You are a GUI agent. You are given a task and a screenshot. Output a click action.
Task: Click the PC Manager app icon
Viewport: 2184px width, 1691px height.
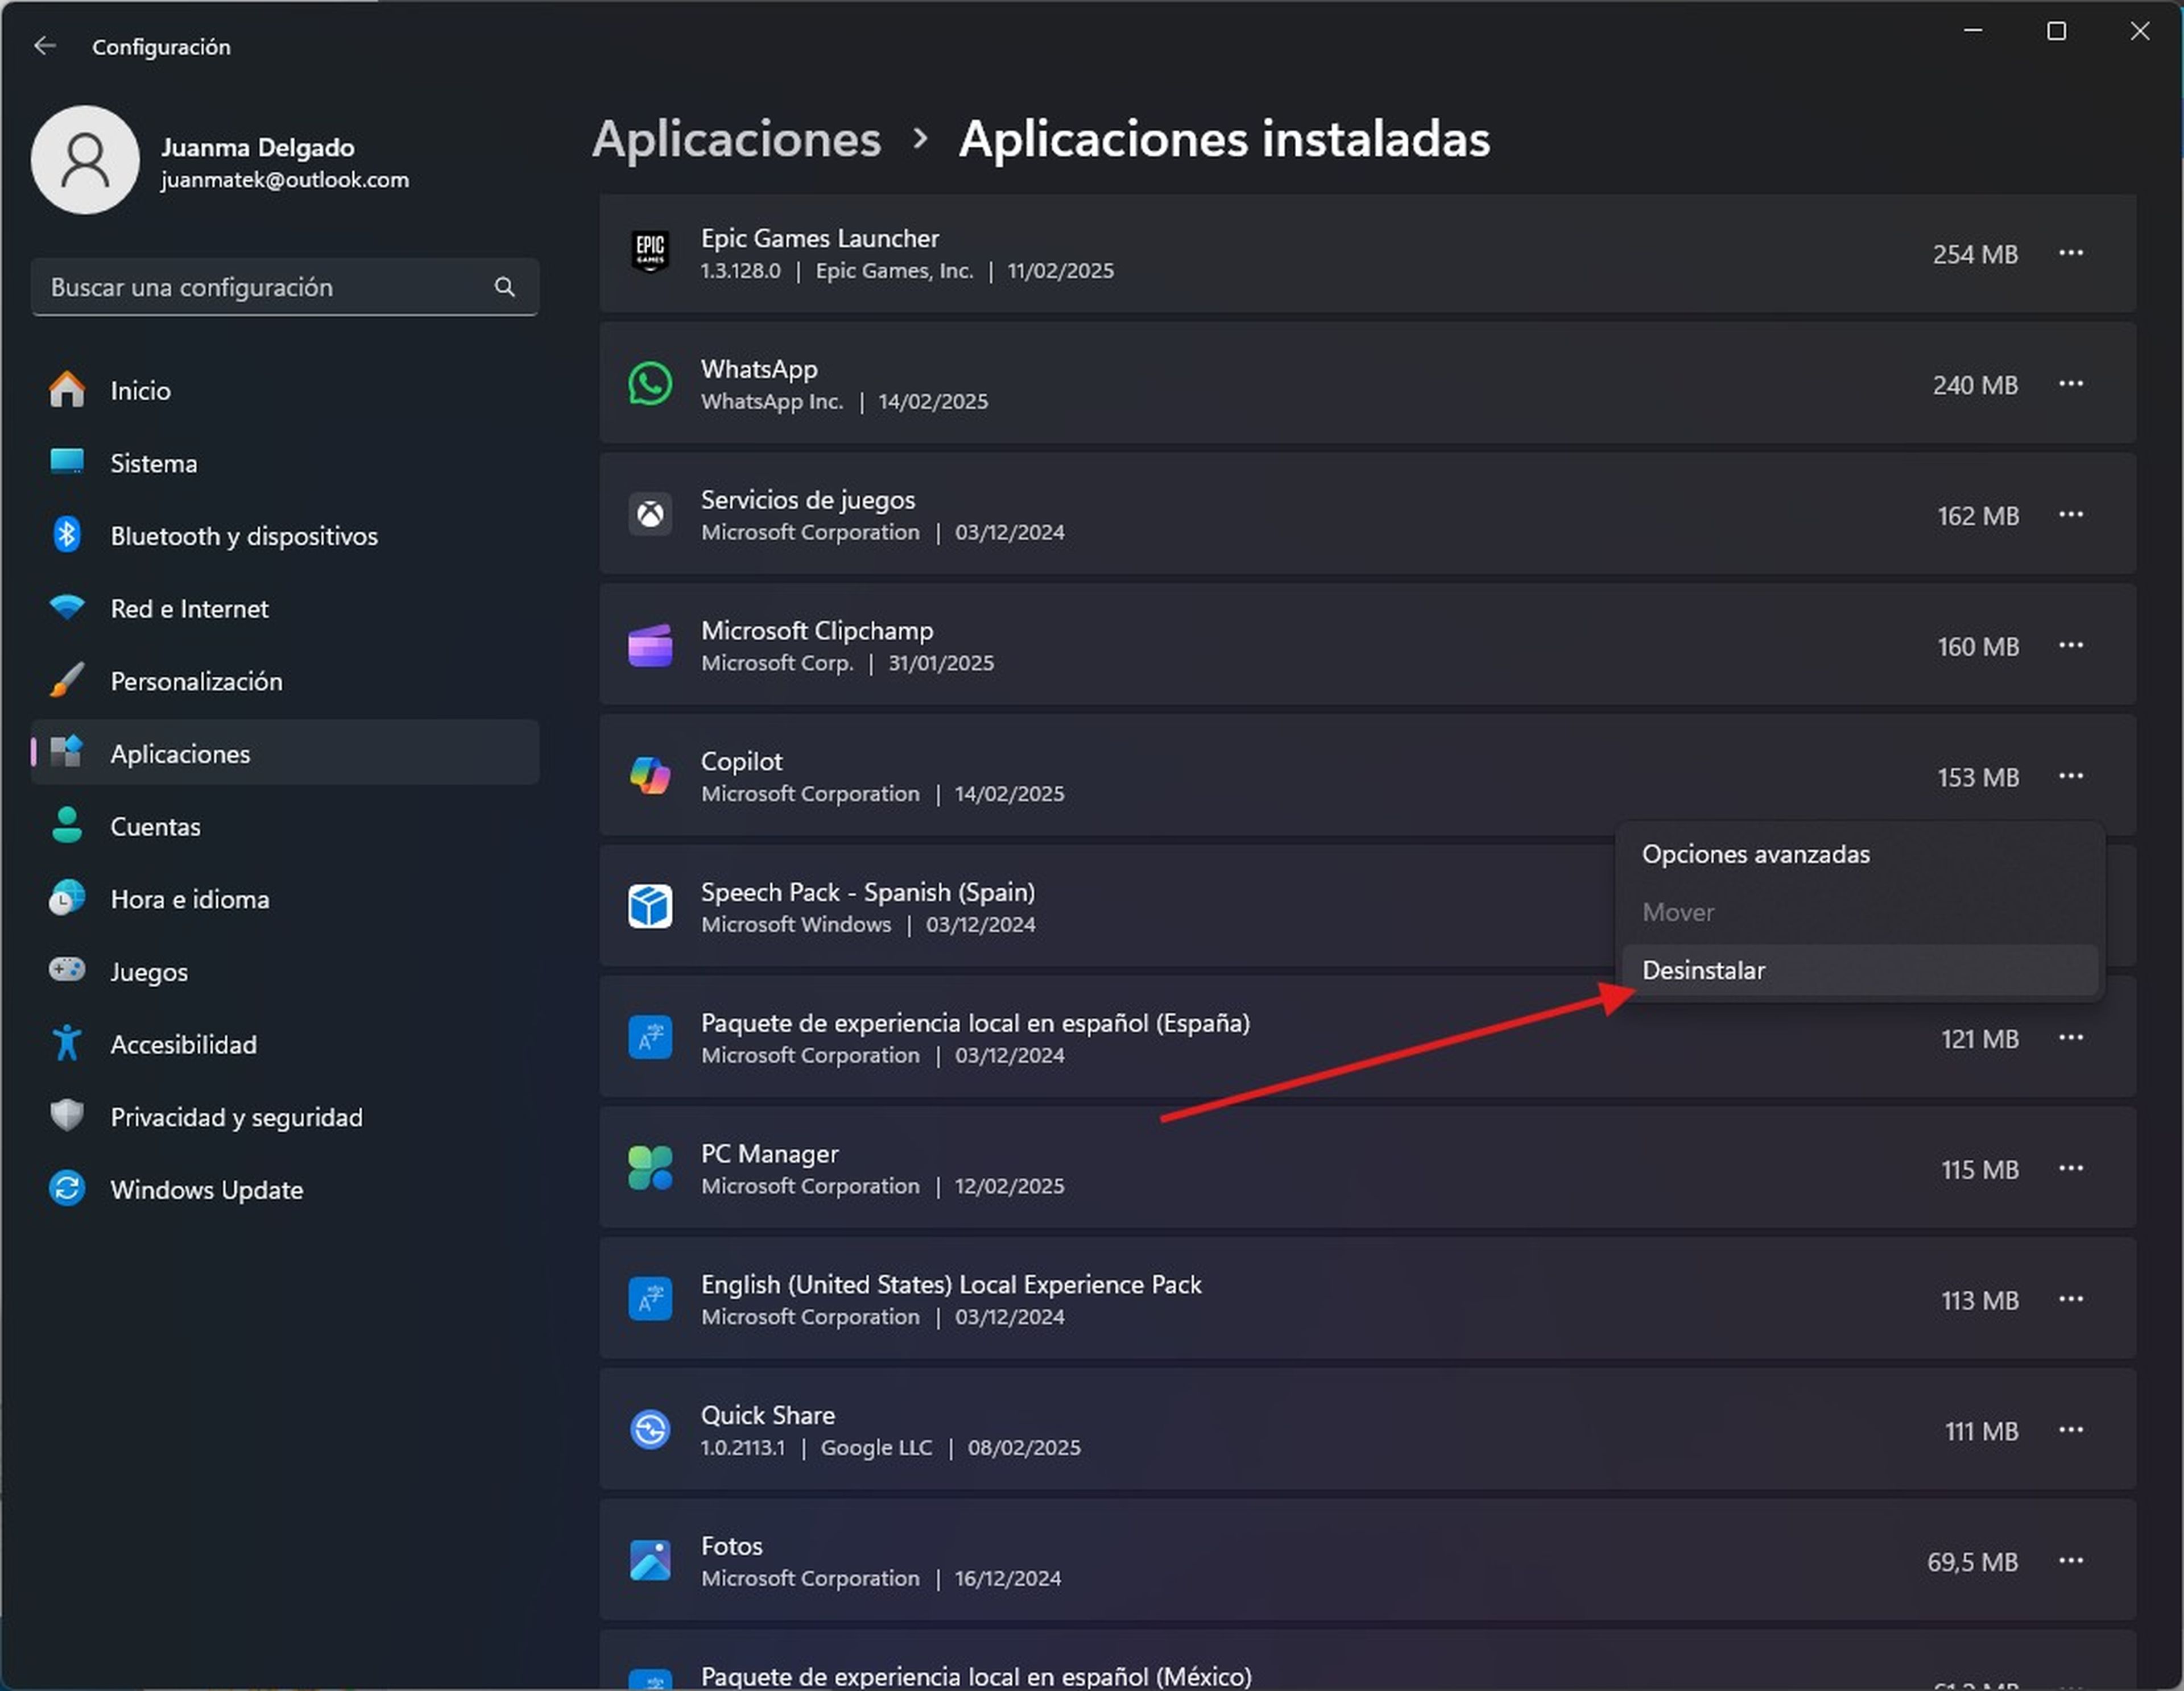(x=650, y=1168)
